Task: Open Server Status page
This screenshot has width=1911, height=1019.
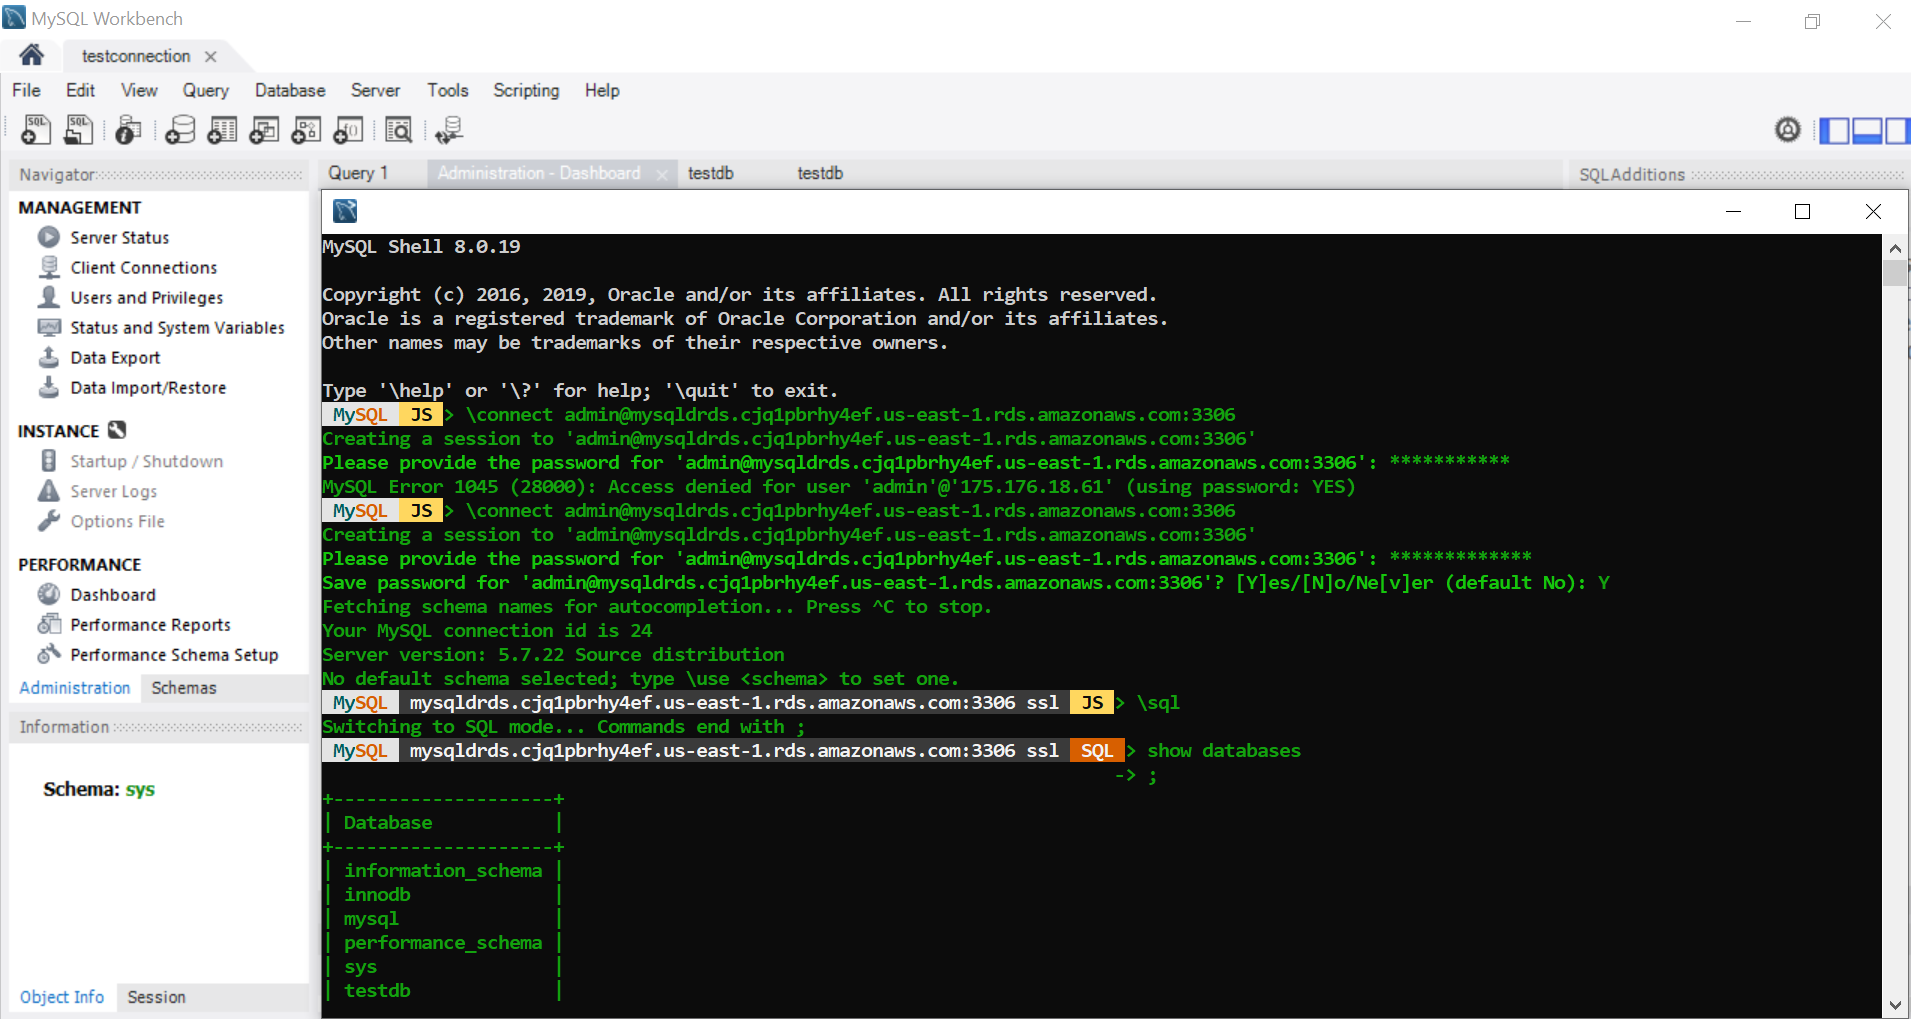Action: coord(119,238)
